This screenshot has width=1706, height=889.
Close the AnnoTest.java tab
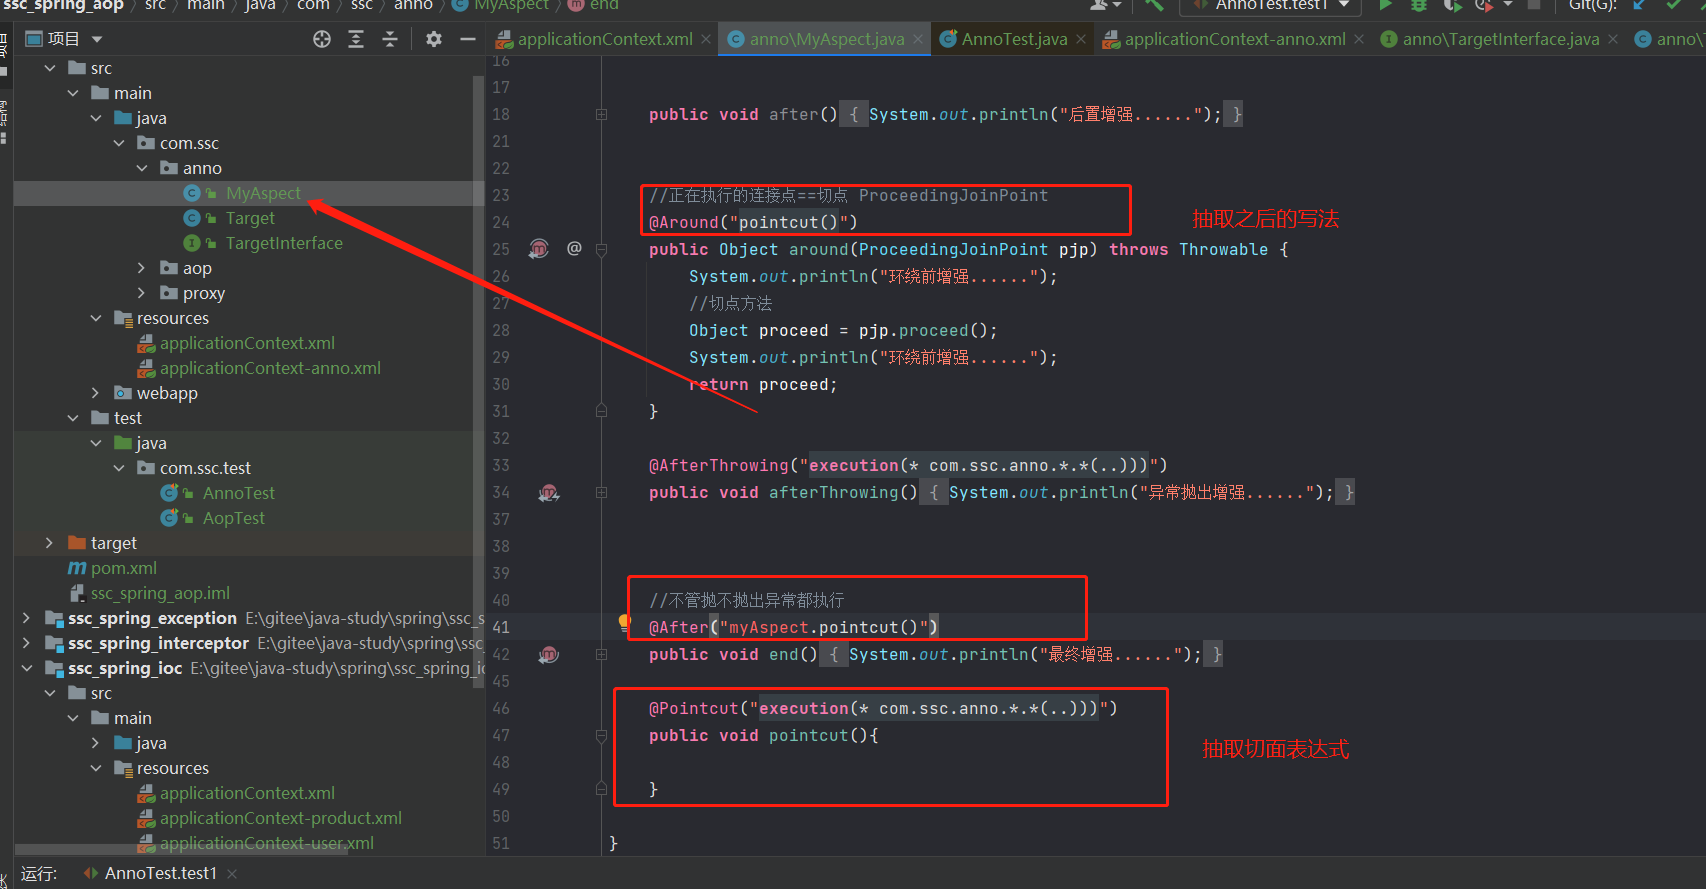[x=1081, y=39]
